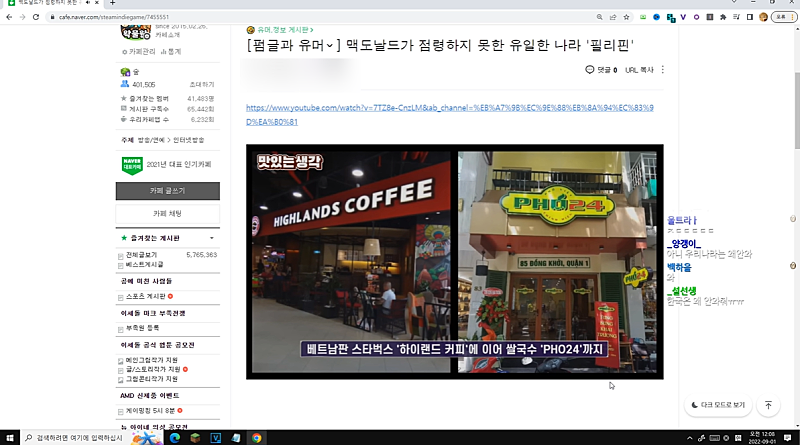800x445 pixels.
Task: Open the post's three-dot more options menu
Action: (x=662, y=70)
